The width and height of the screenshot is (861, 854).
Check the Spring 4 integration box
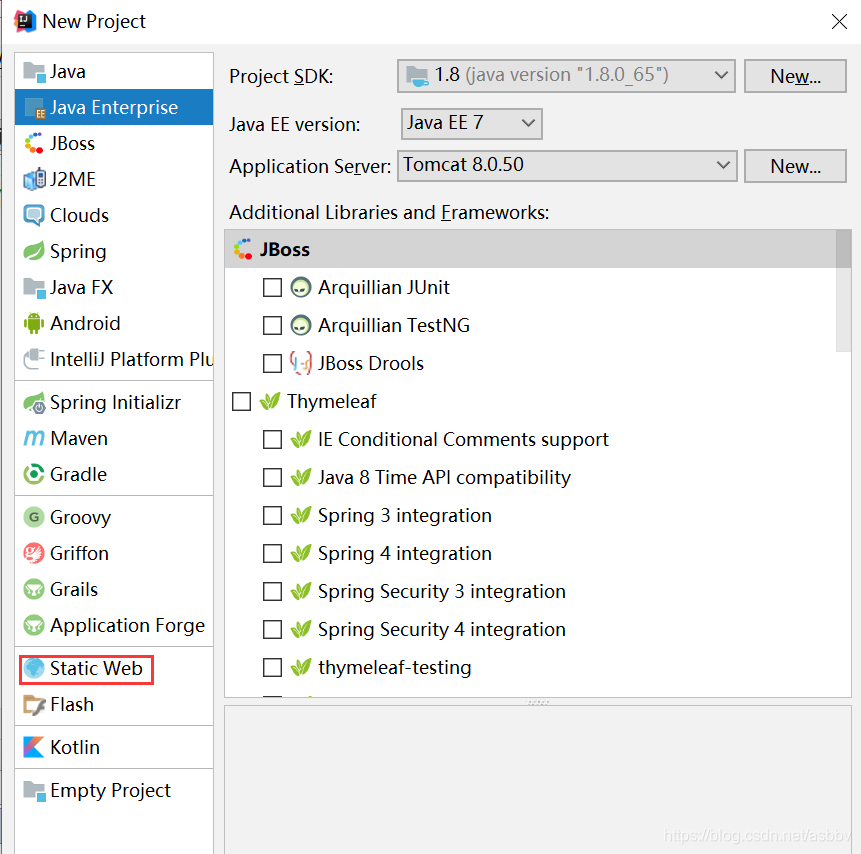(272, 553)
